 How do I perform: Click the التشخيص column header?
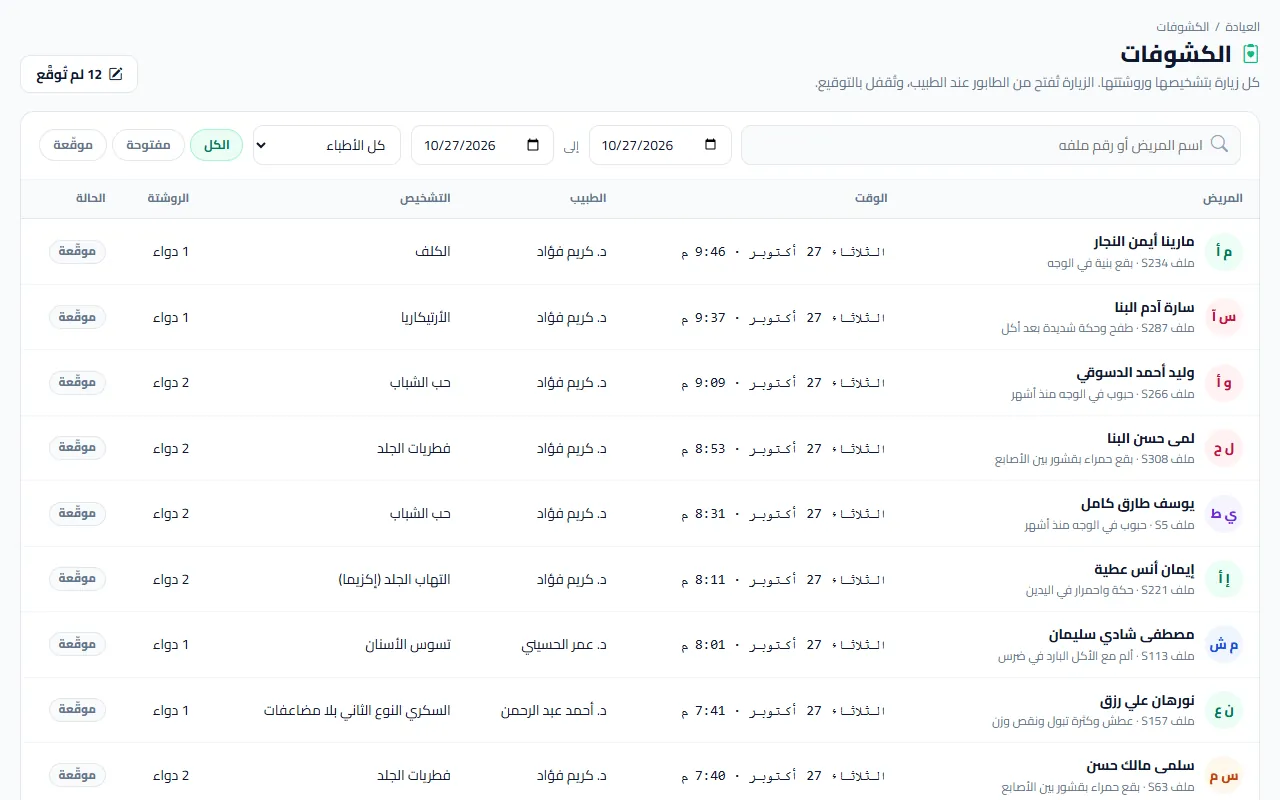coord(425,198)
